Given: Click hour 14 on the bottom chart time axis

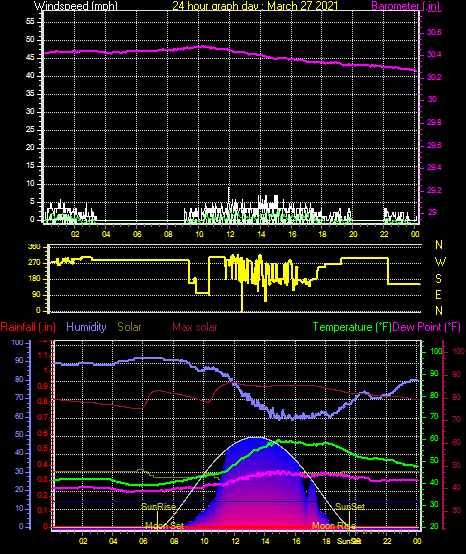Looking at the screenshot, I should 265,541.
